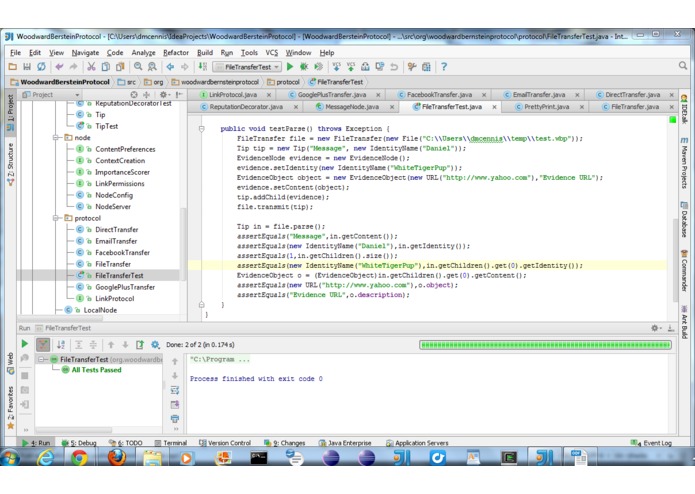Click the Replace icon next to Find
The width and height of the screenshot is (695, 494).
click(x=152, y=67)
